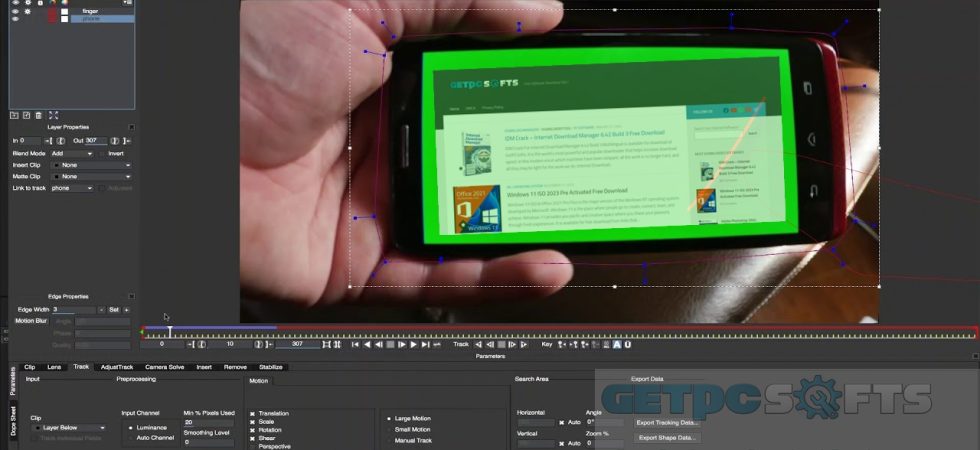Track backwards button
This screenshot has height=450, width=980.
[x=478, y=344]
